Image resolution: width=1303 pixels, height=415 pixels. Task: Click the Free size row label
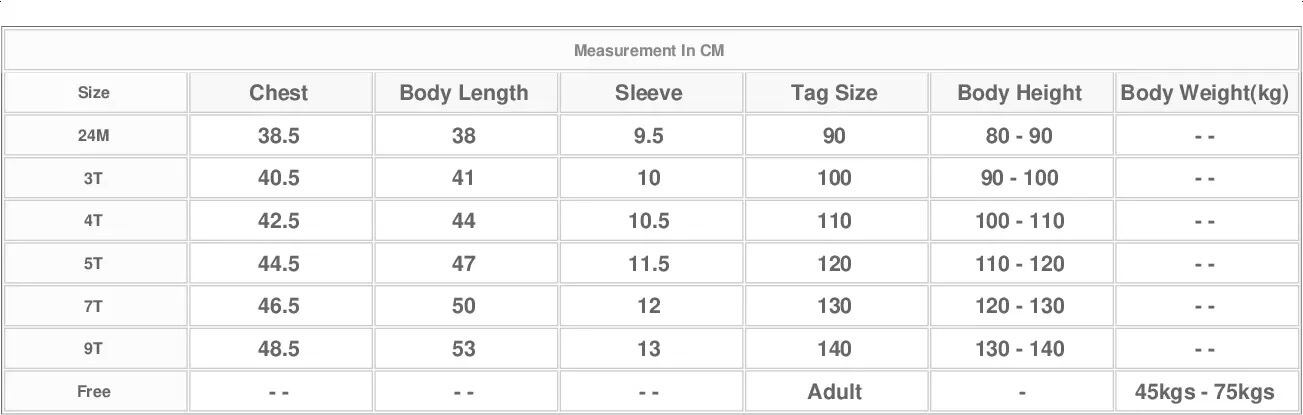tap(93, 392)
